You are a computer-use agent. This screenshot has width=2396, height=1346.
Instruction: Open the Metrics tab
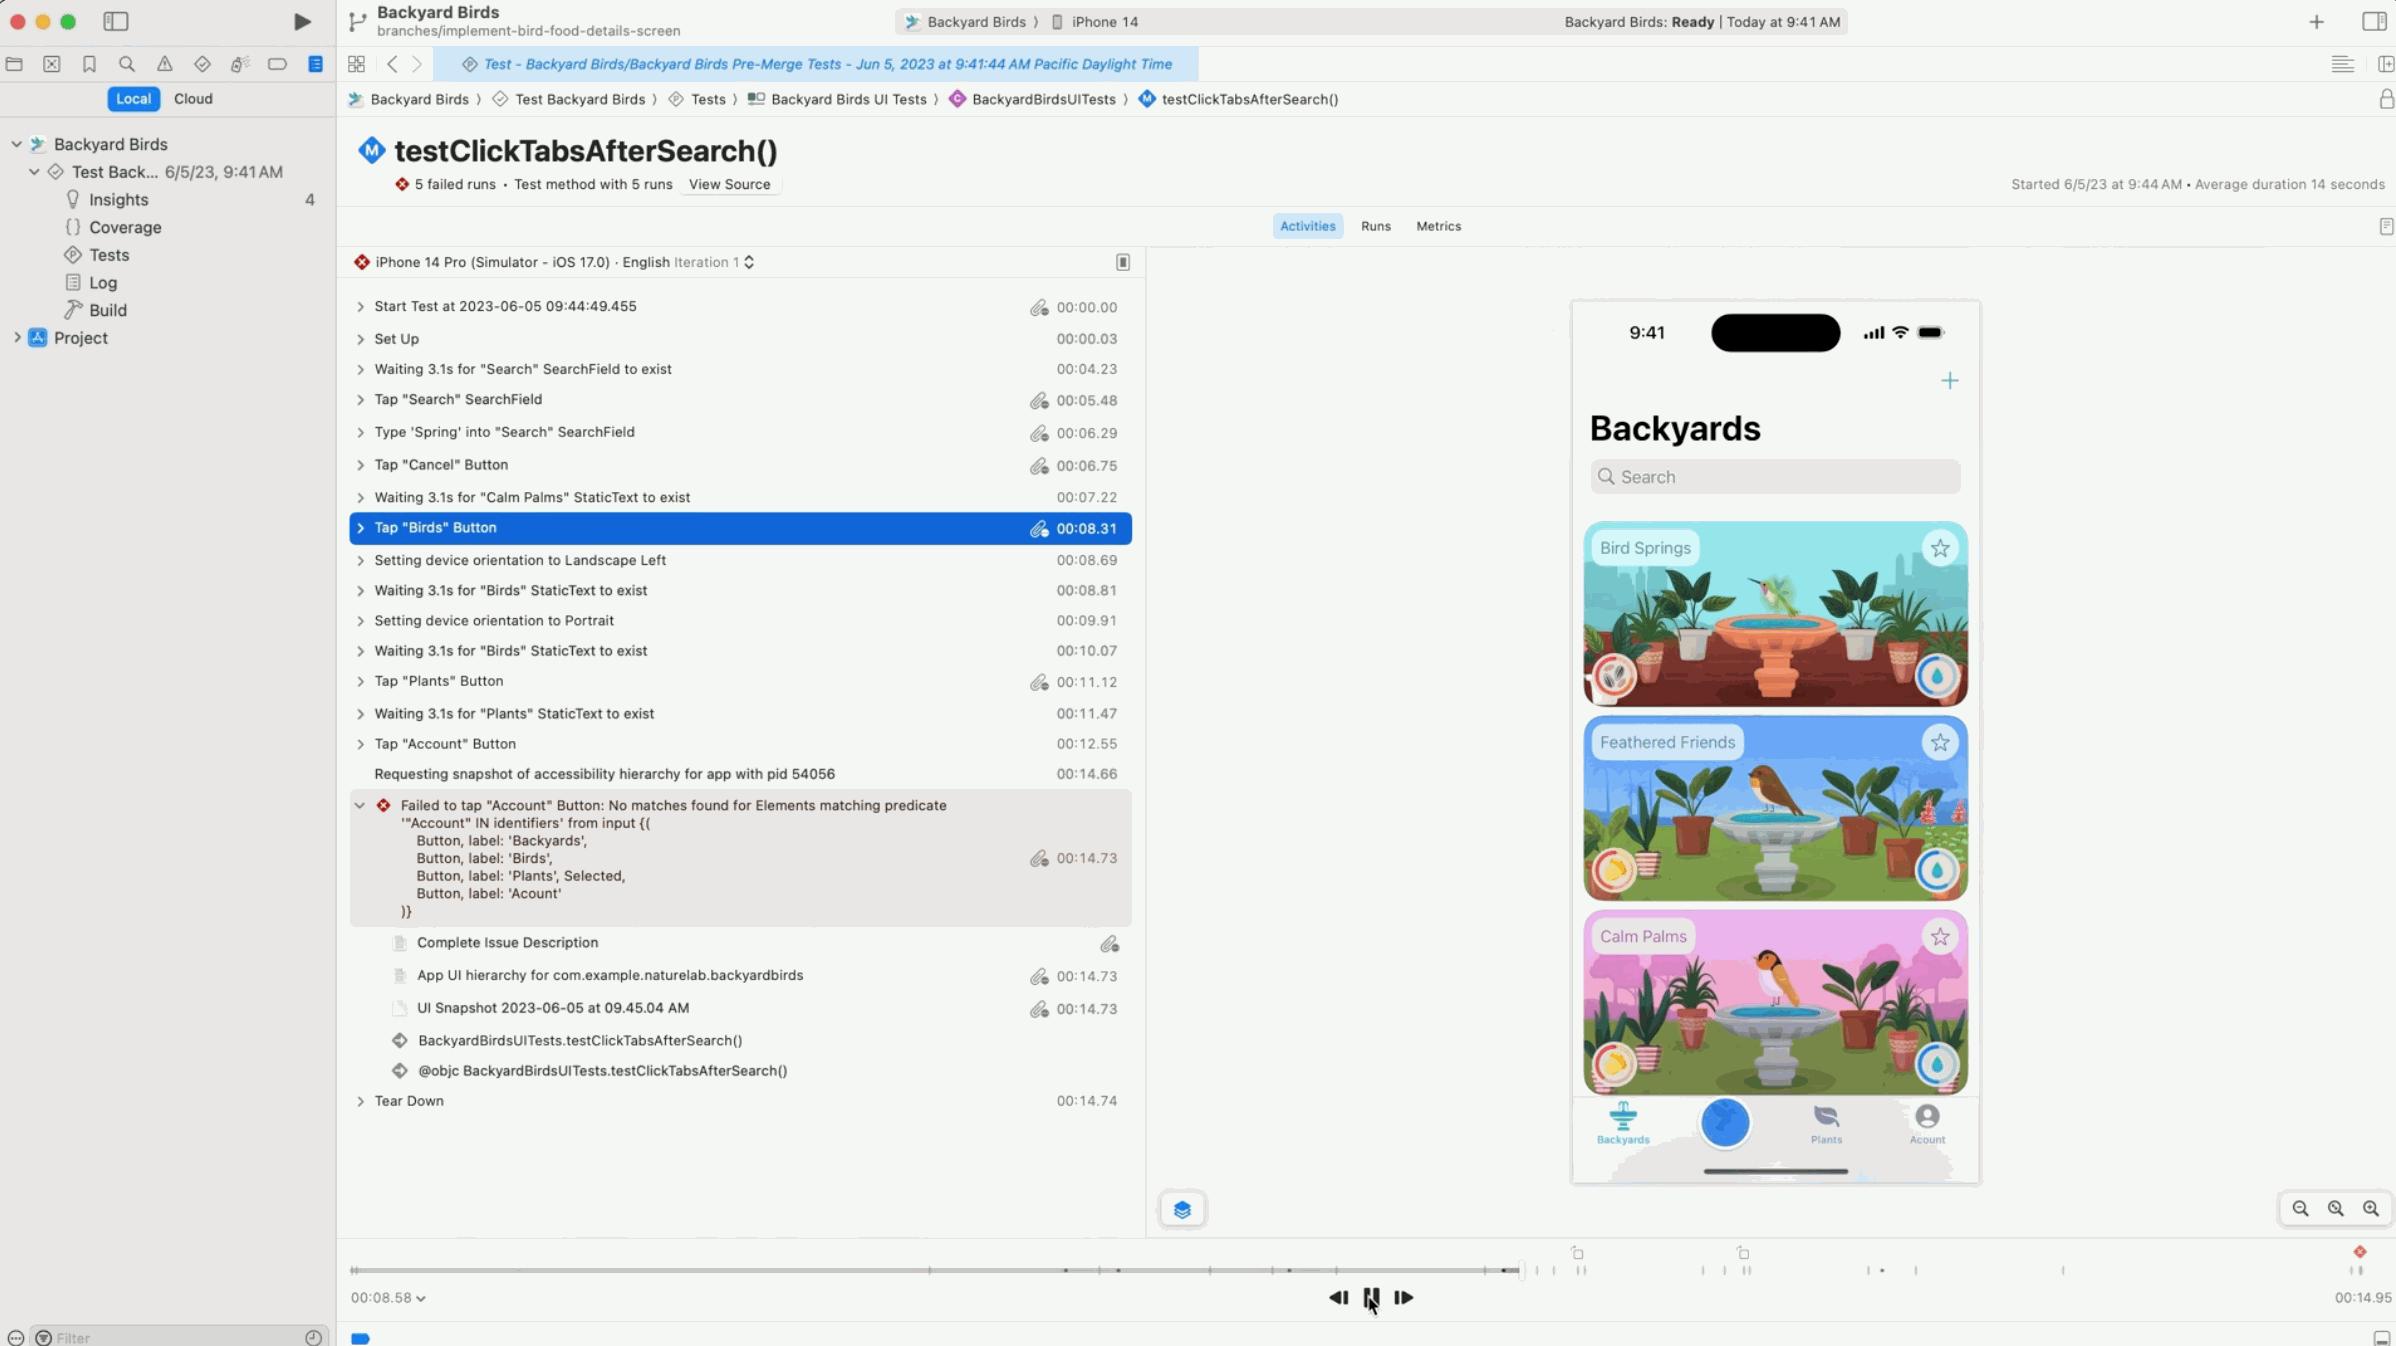coord(1437,226)
